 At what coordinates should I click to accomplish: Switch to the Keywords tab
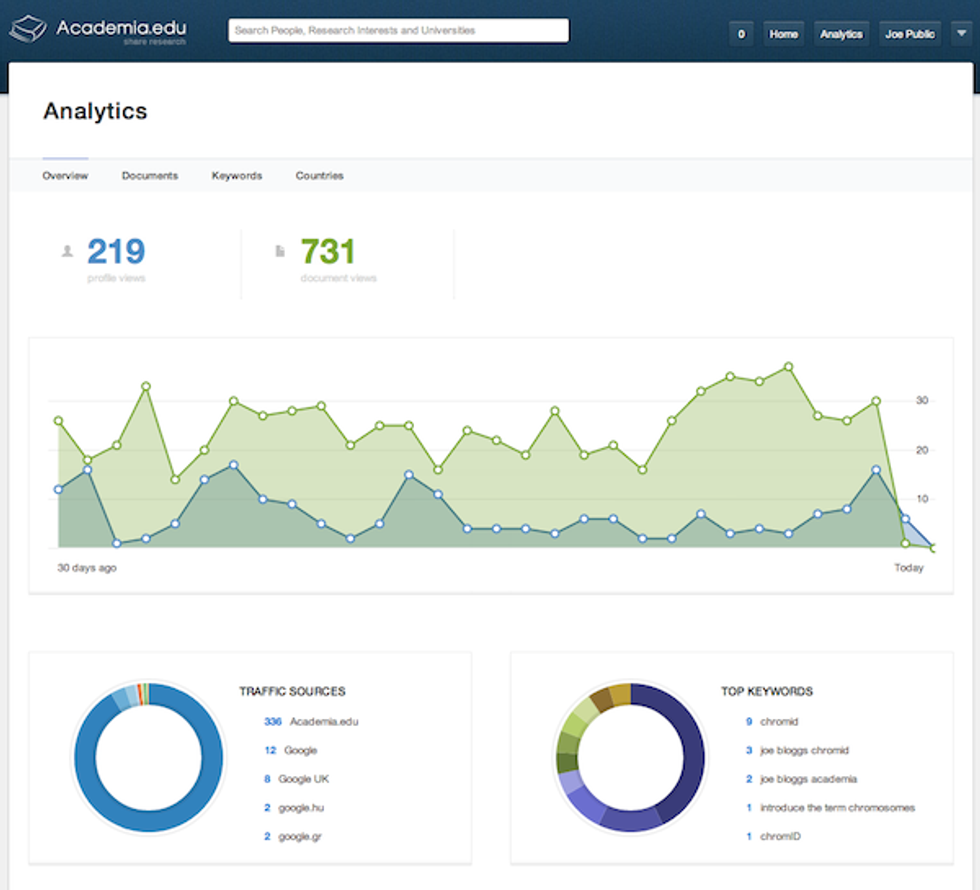tap(236, 175)
